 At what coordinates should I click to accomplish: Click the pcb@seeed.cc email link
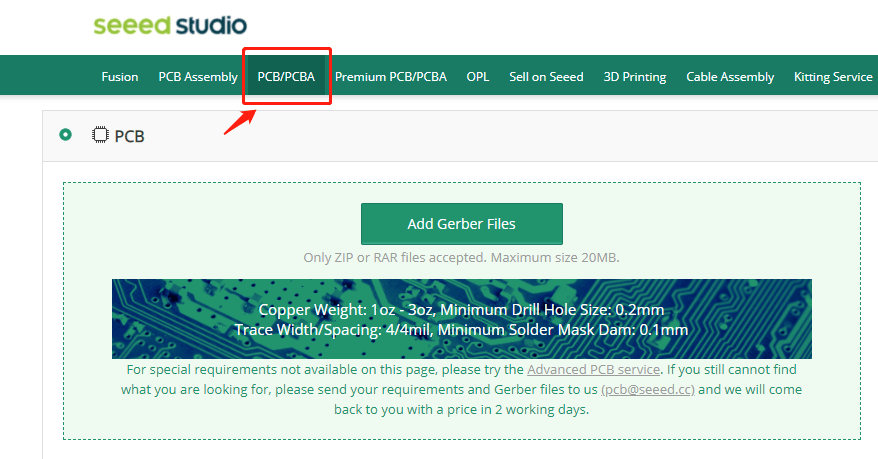point(648,389)
